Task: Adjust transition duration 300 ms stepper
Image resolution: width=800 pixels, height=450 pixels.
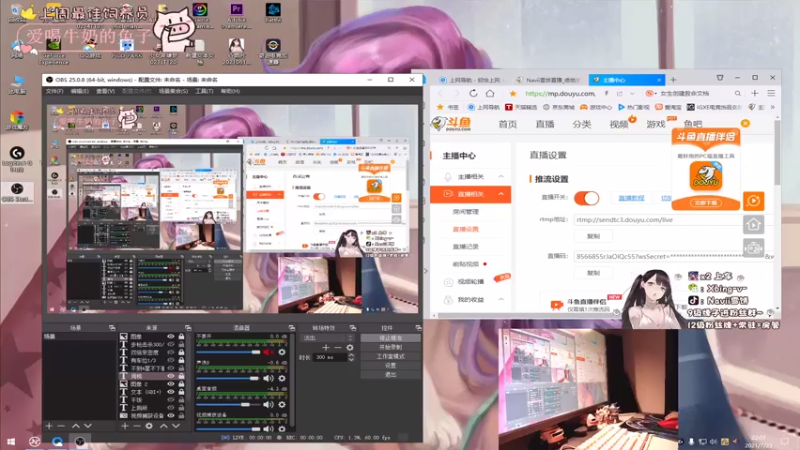Action: pos(351,357)
